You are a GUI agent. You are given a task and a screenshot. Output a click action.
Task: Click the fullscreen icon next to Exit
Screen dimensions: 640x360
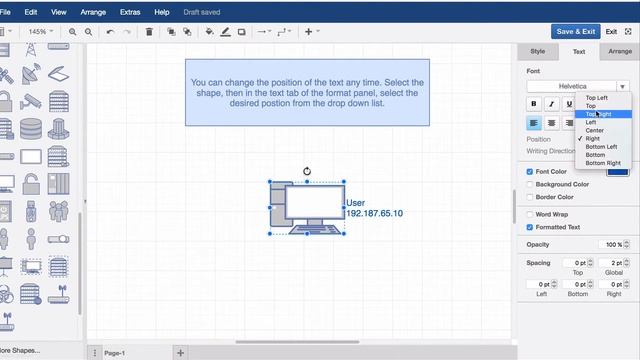click(628, 31)
